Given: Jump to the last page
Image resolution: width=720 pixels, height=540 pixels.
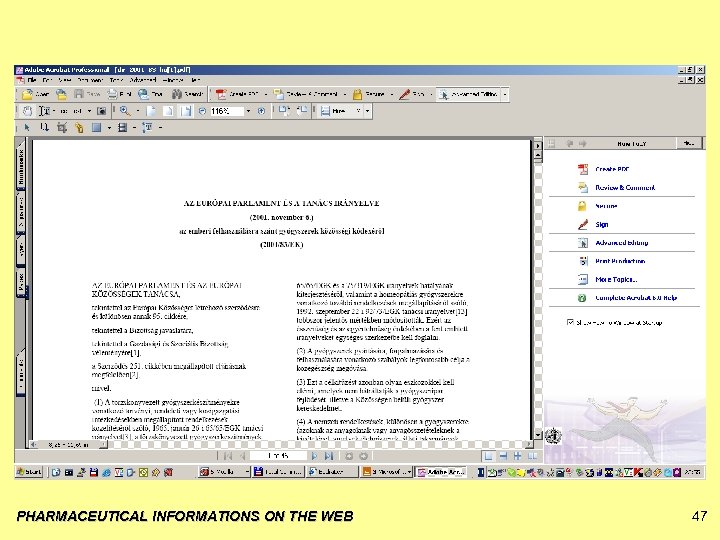Looking at the screenshot, I should (329, 456).
